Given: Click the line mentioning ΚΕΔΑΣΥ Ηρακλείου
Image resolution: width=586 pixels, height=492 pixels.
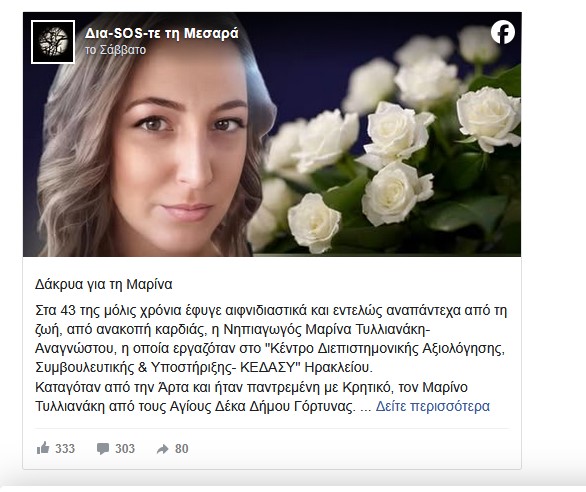Looking at the screenshot, I should tap(204, 368).
